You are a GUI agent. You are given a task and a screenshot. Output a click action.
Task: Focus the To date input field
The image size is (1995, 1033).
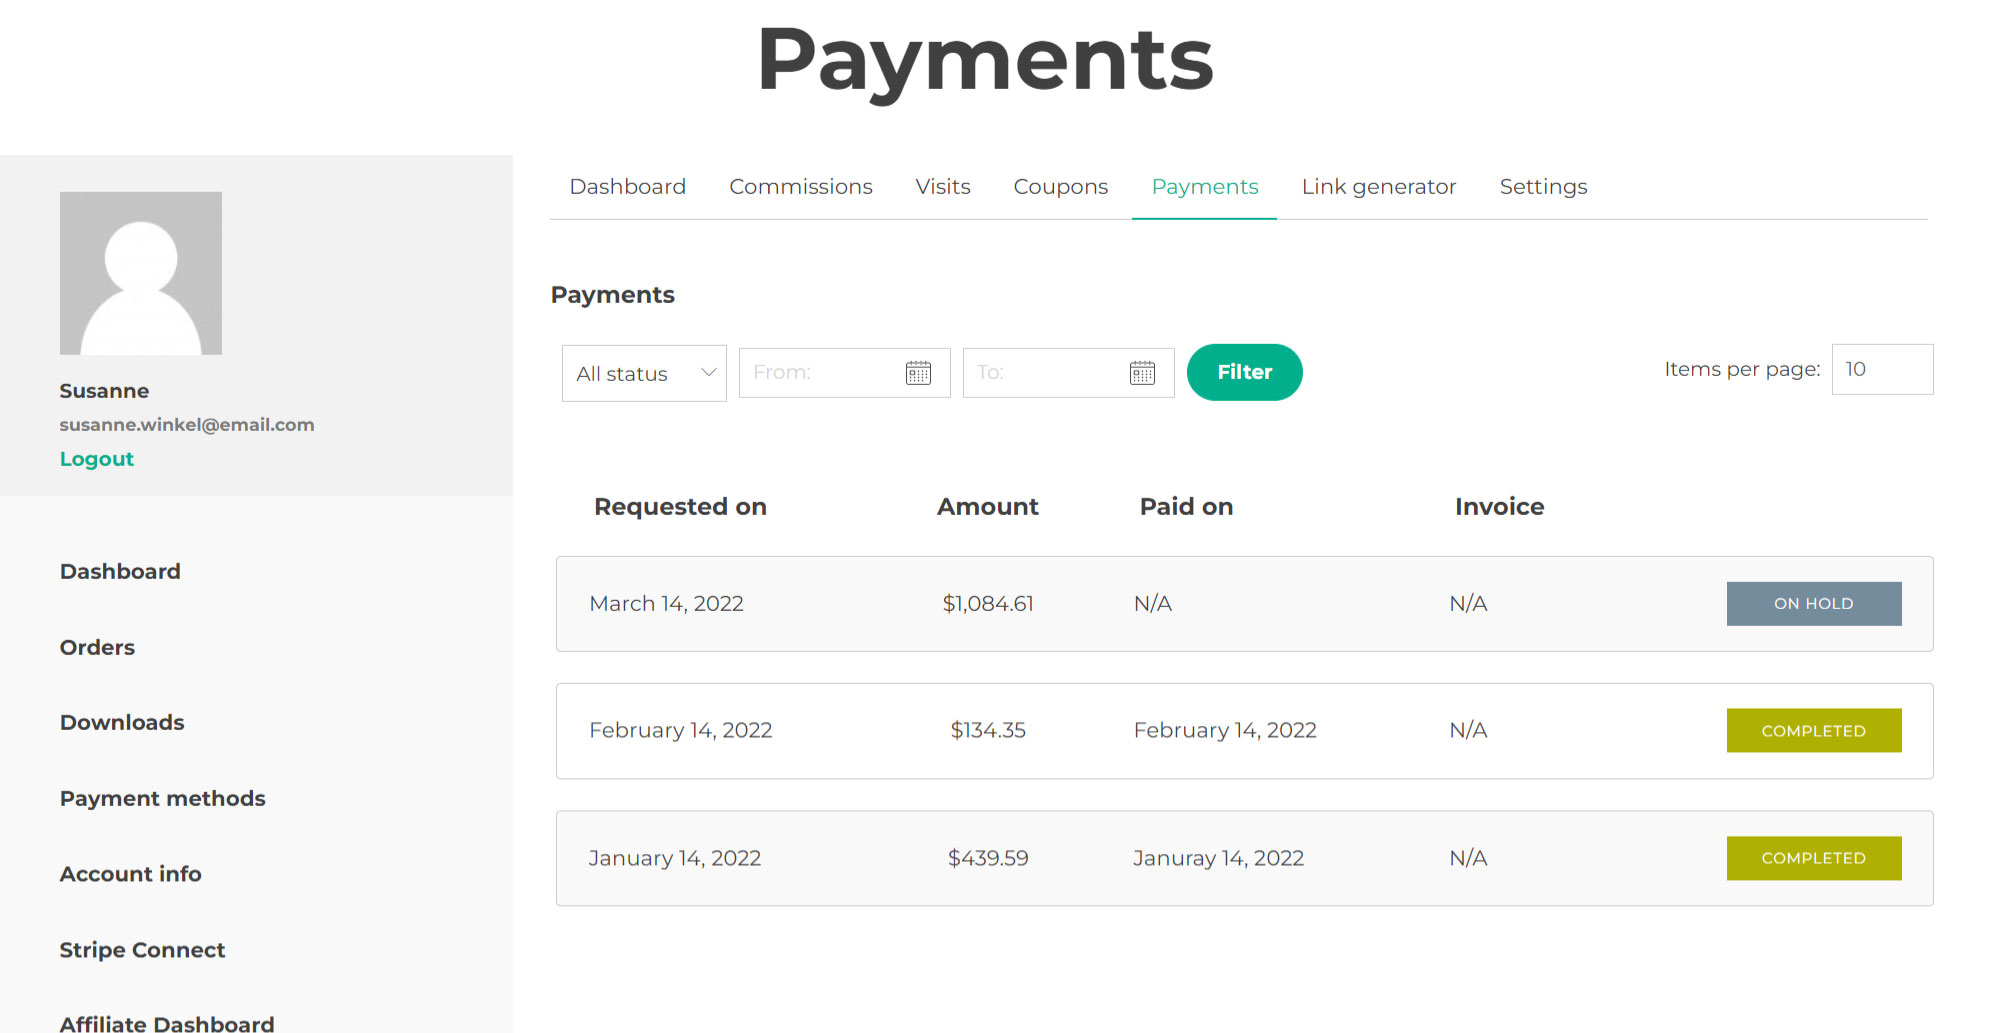[1069, 373]
